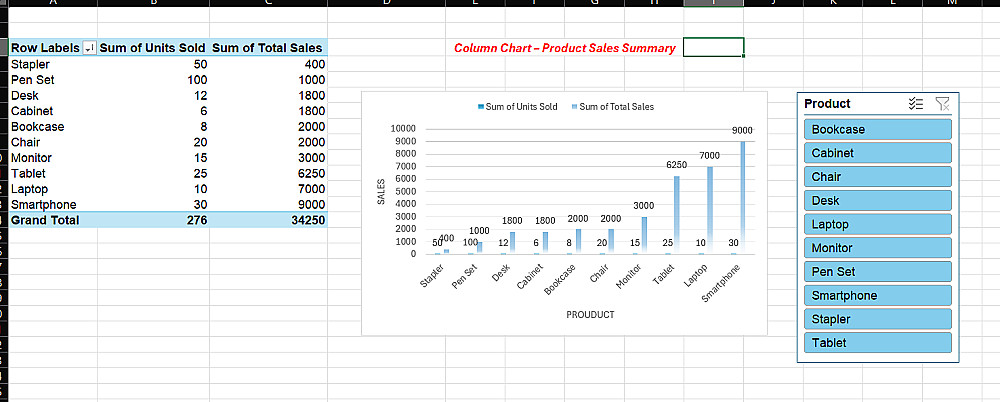This screenshot has height=402, width=1000.
Task: Click the Product slicer header title
Action: pos(827,103)
